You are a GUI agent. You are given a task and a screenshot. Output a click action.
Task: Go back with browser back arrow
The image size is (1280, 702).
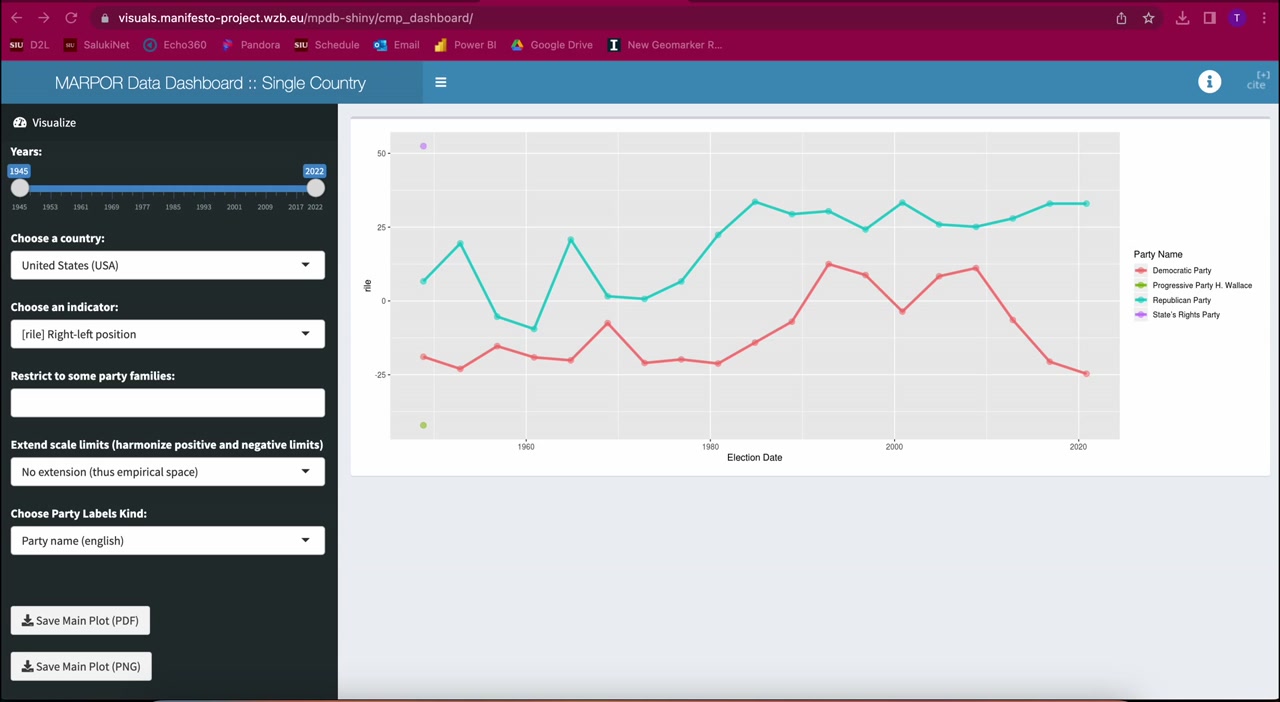(x=16, y=18)
